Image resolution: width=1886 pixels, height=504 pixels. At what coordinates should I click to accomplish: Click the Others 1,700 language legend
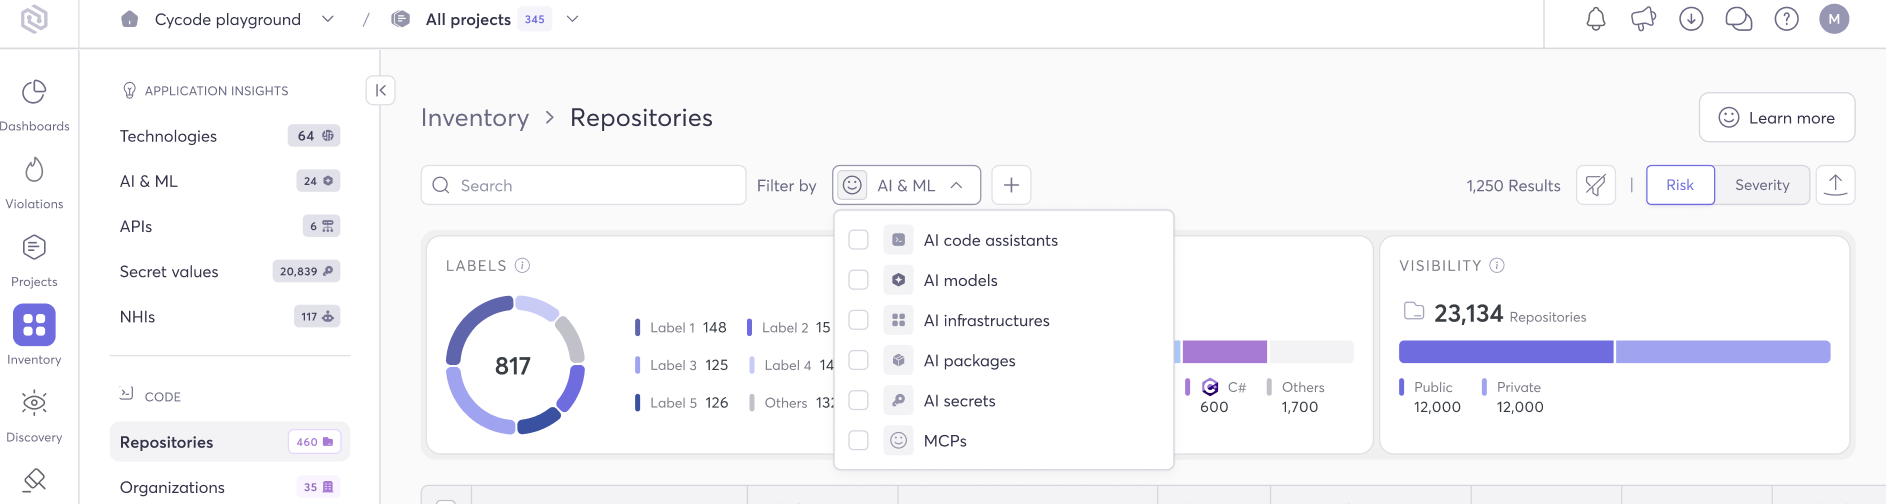tap(1296, 397)
